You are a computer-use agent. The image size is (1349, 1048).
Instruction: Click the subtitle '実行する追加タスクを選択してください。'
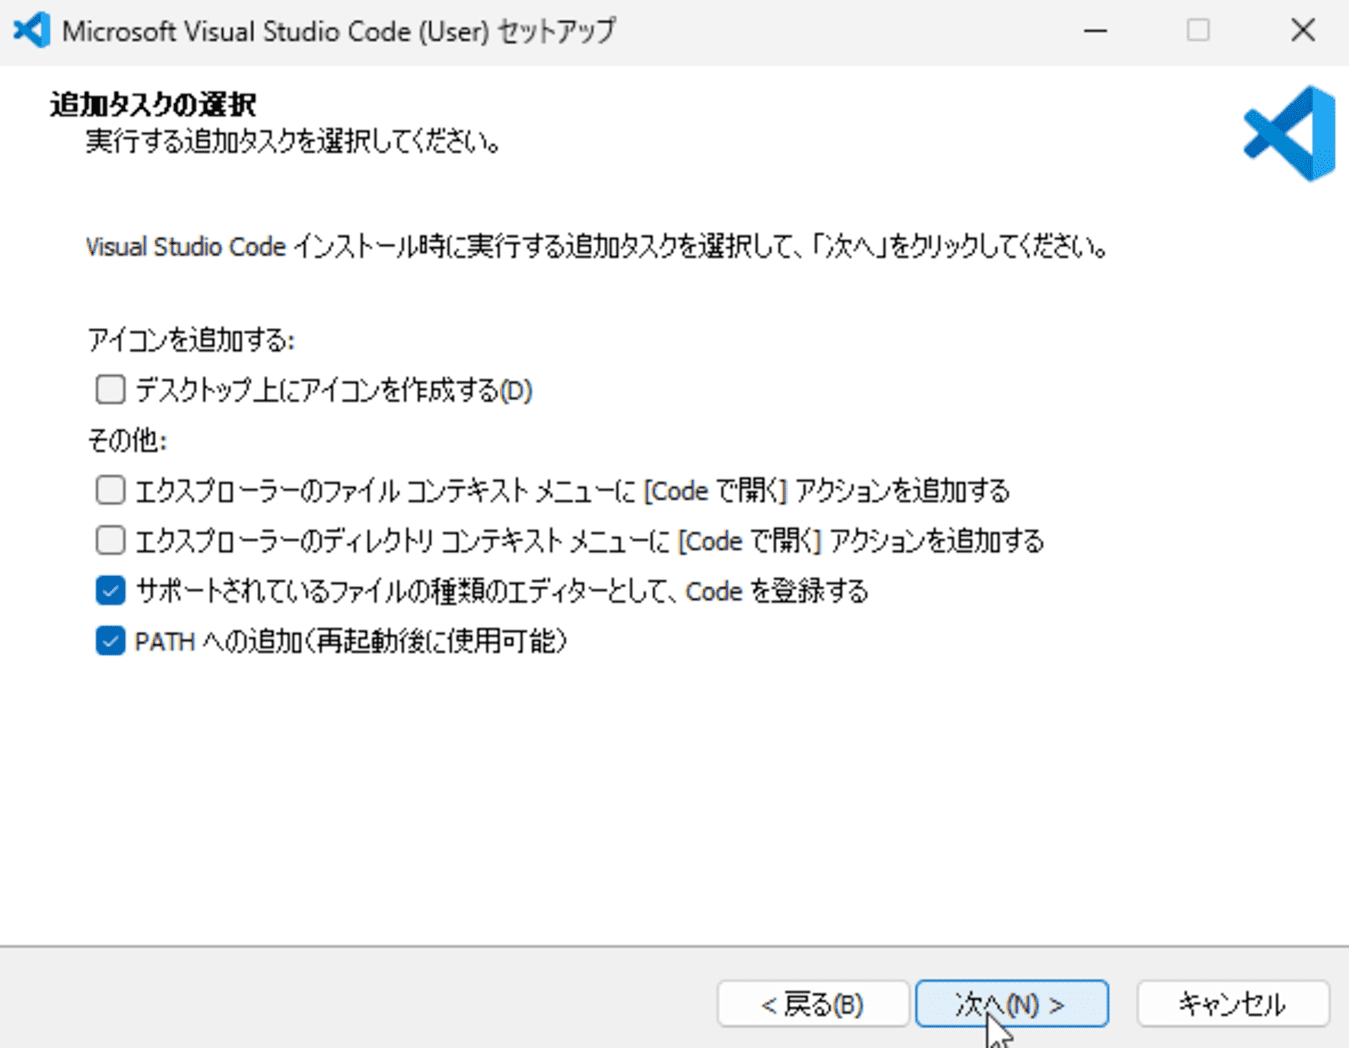tap(293, 142)
